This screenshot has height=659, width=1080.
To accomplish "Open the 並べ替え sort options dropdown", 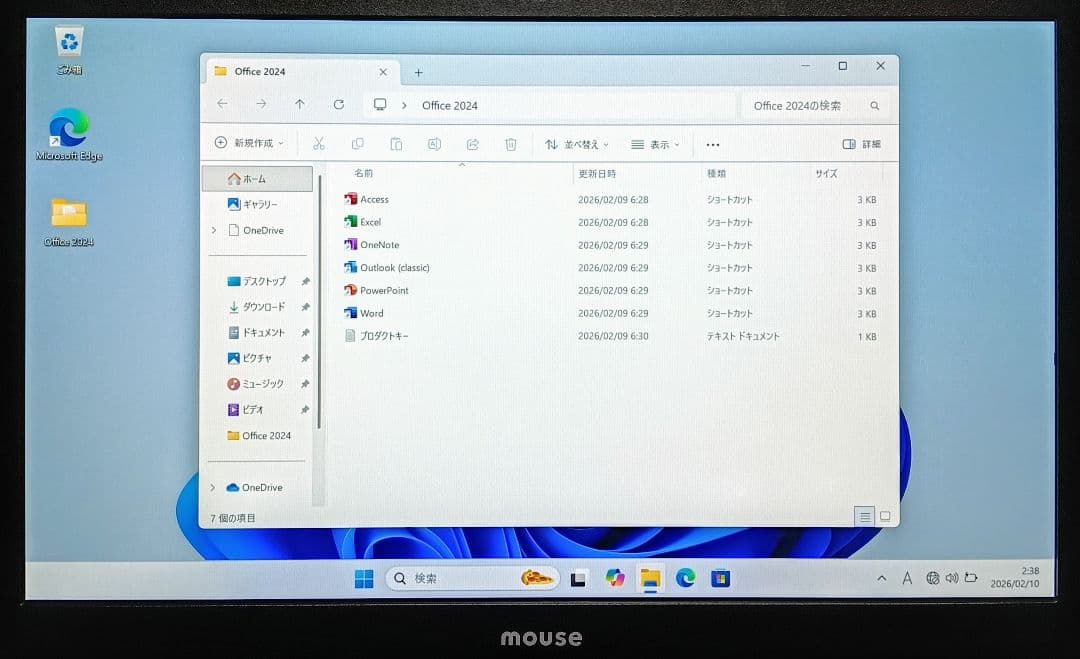I will pos(576,144).
